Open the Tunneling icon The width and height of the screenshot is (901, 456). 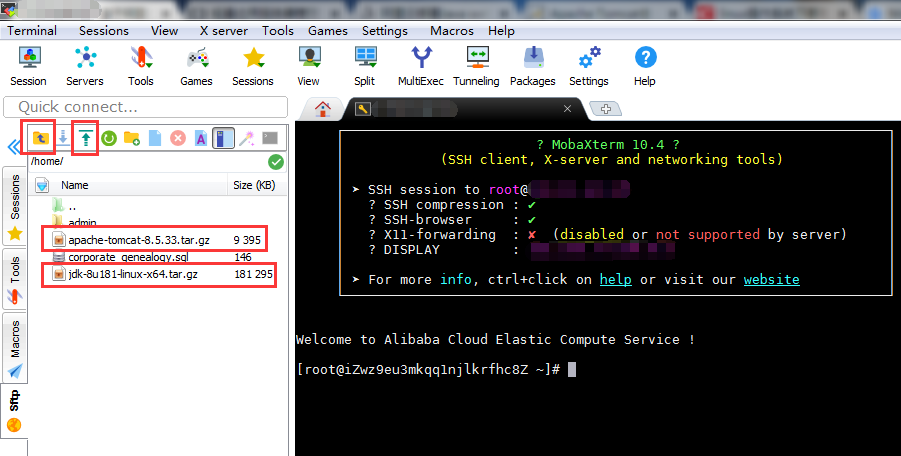click(476, 67)
